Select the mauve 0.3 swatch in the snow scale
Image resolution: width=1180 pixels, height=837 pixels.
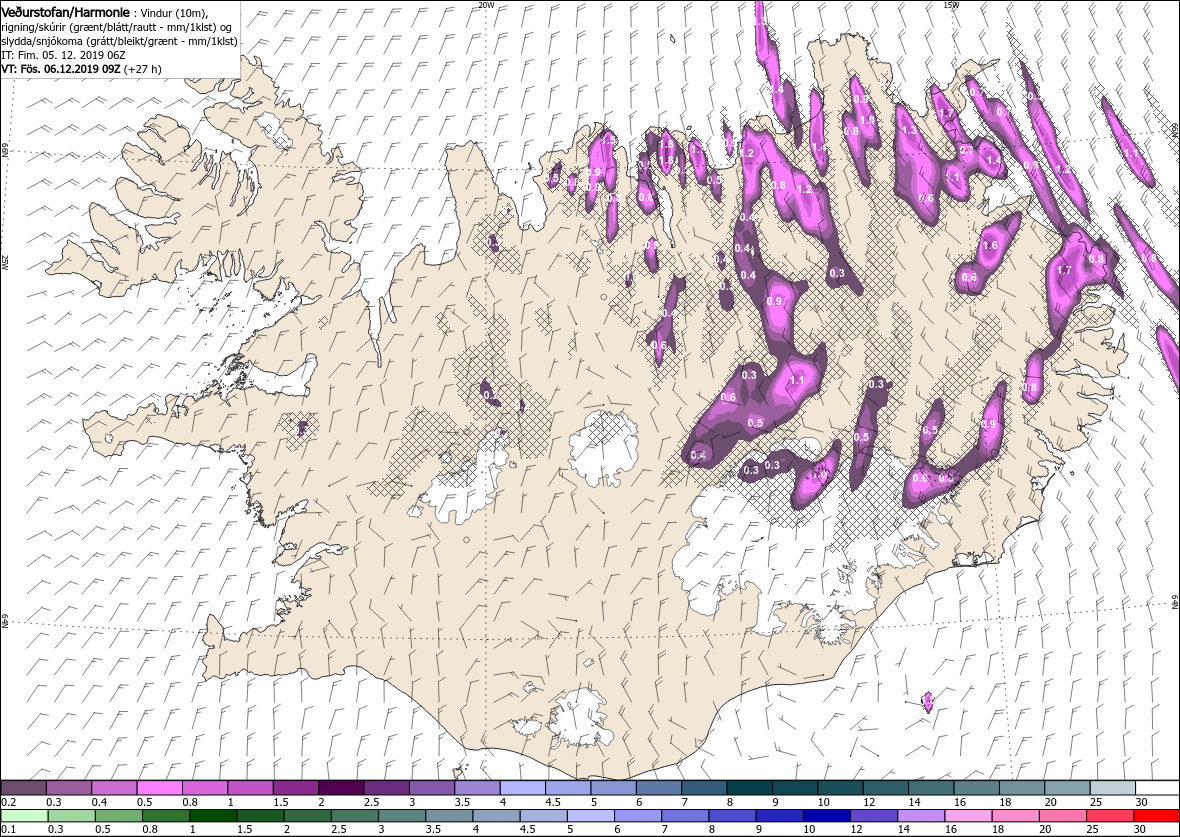(x=69, y=788)
